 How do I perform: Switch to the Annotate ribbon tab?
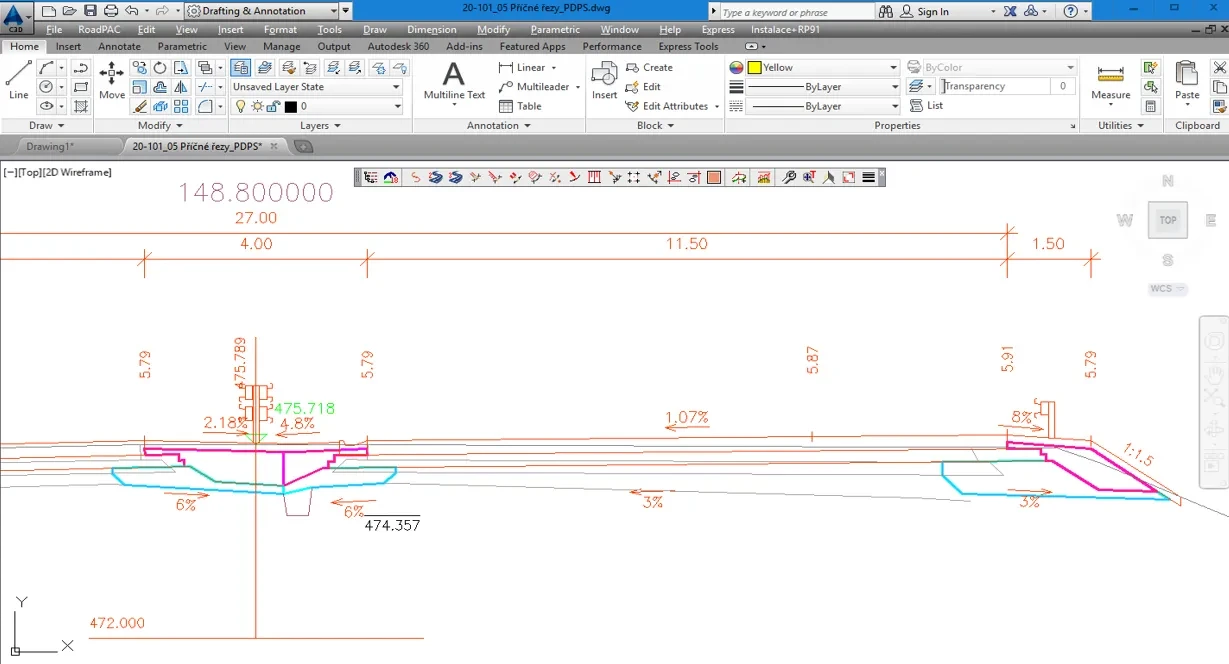(119, 46)
